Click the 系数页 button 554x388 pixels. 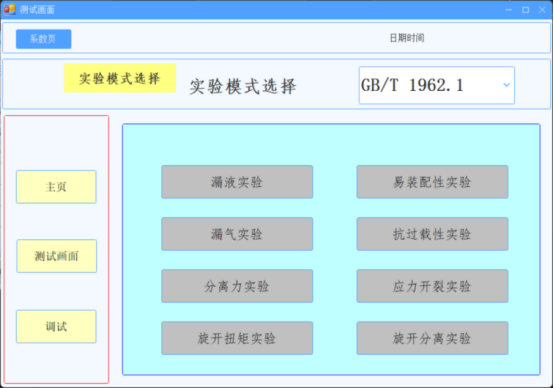pyautogui.click(x=43, y=39)
